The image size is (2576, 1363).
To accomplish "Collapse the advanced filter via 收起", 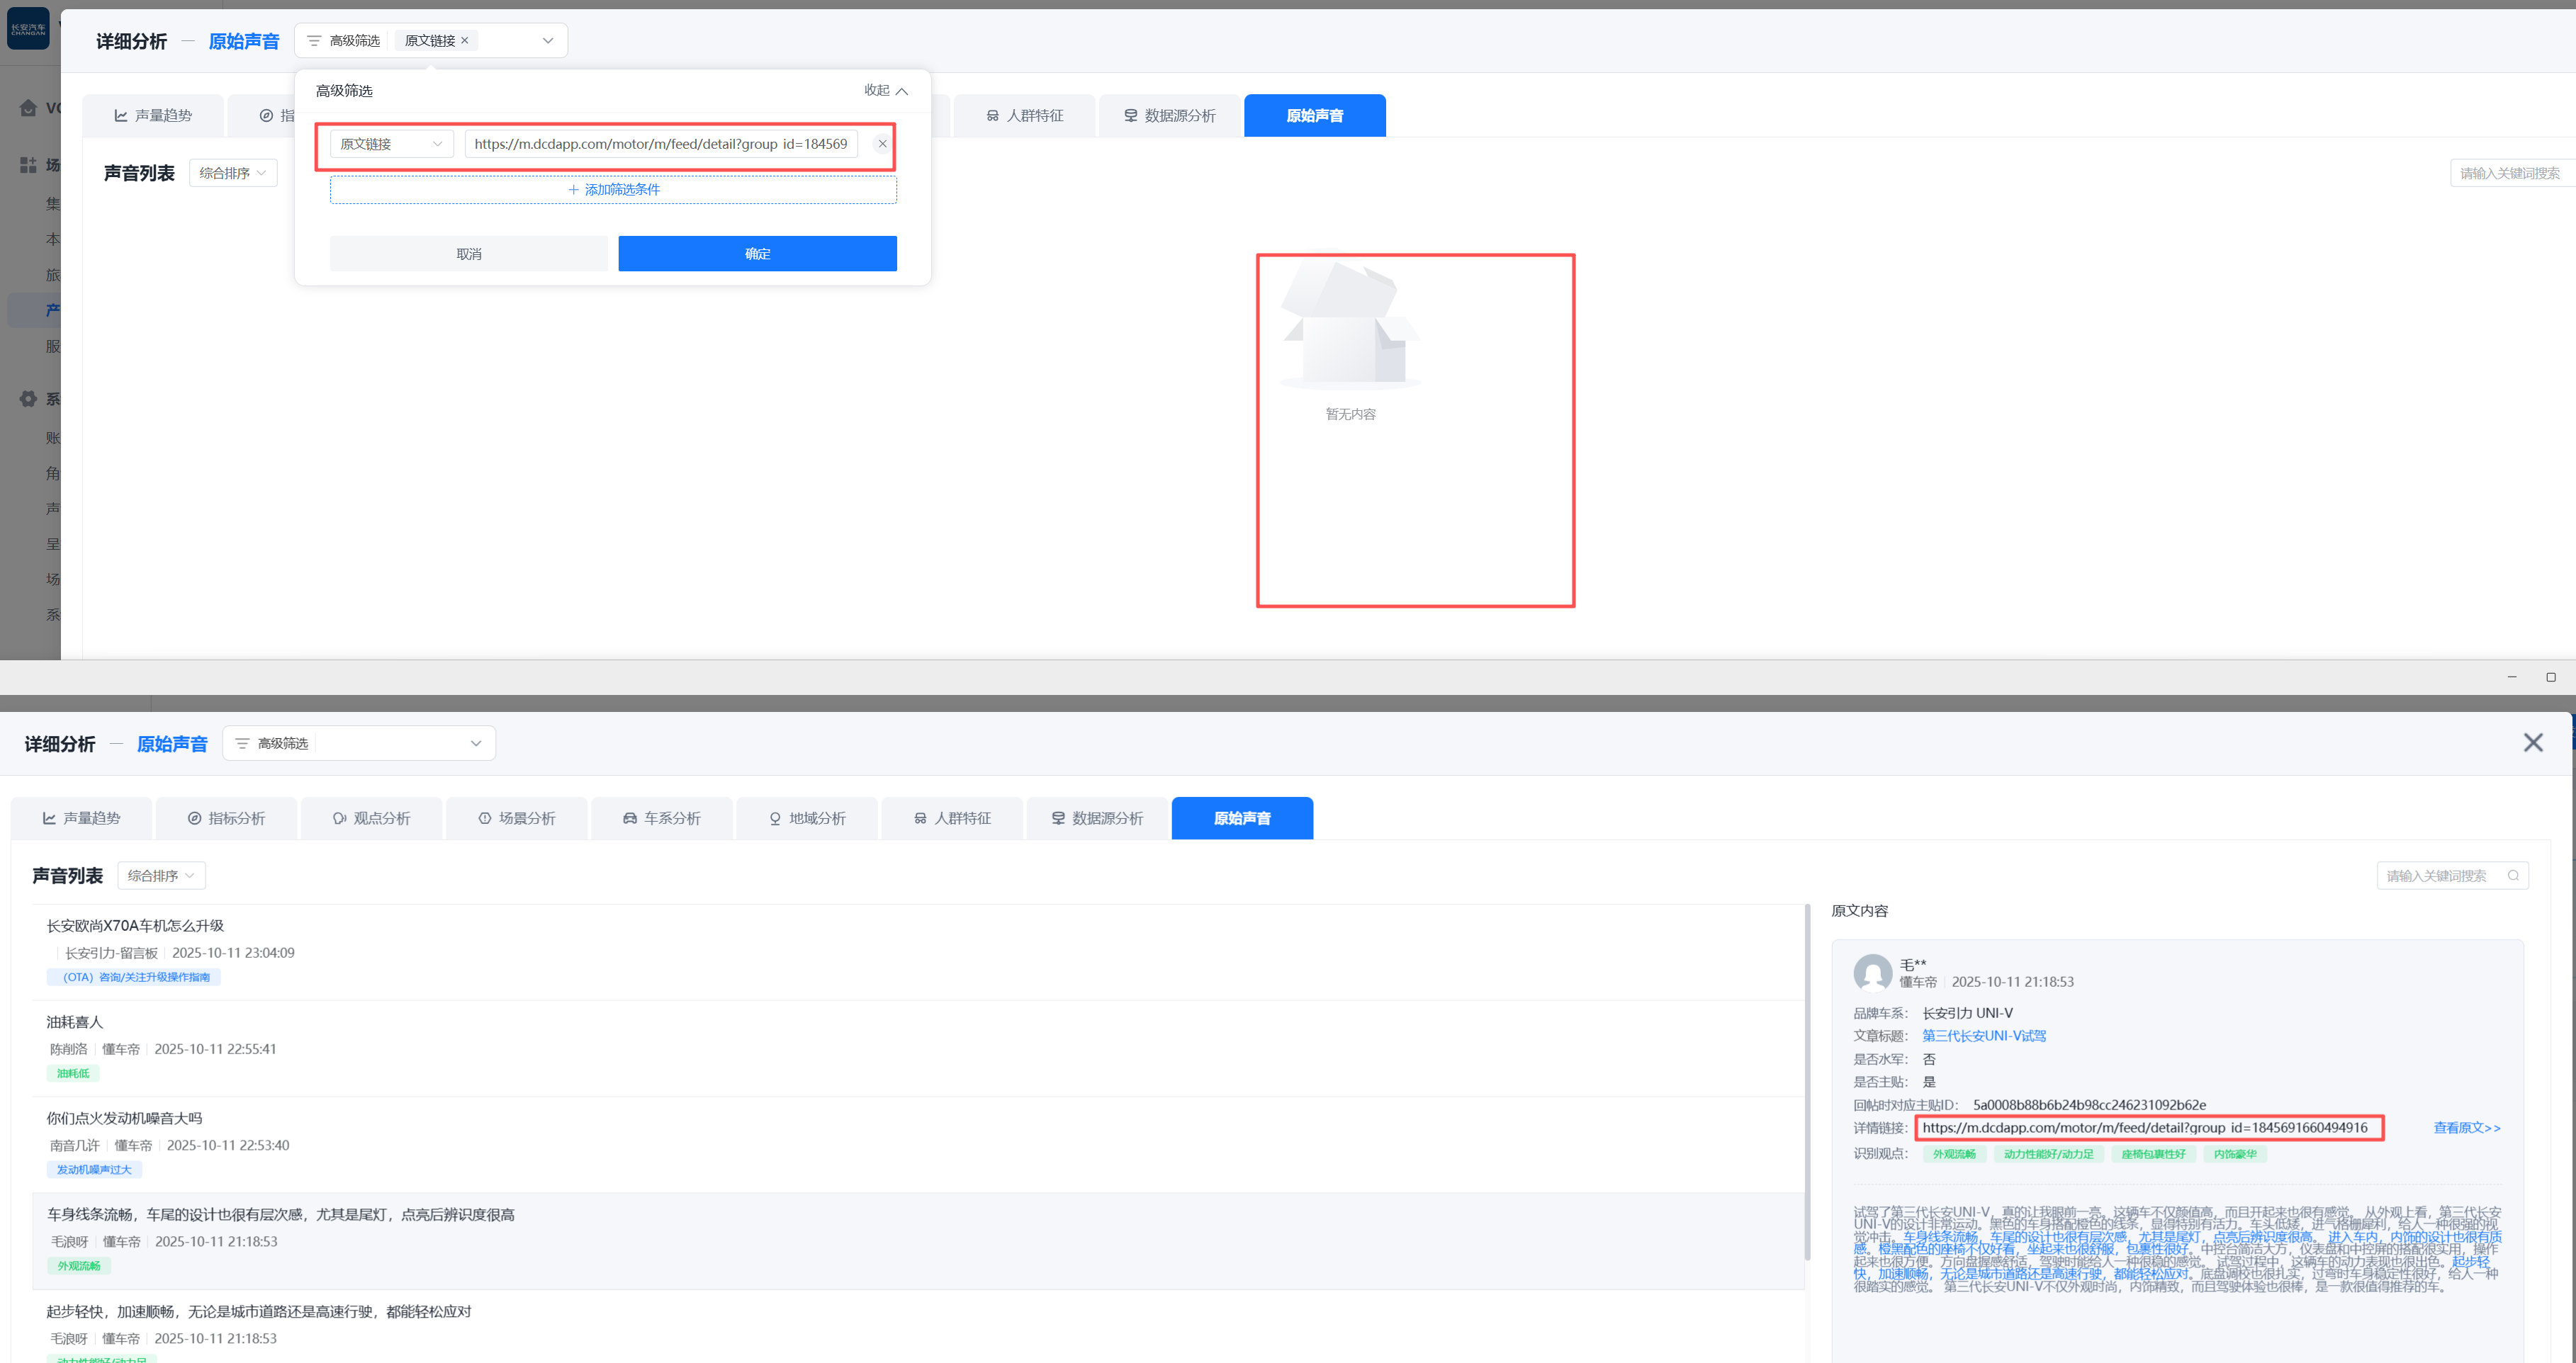I will point(885,90).
